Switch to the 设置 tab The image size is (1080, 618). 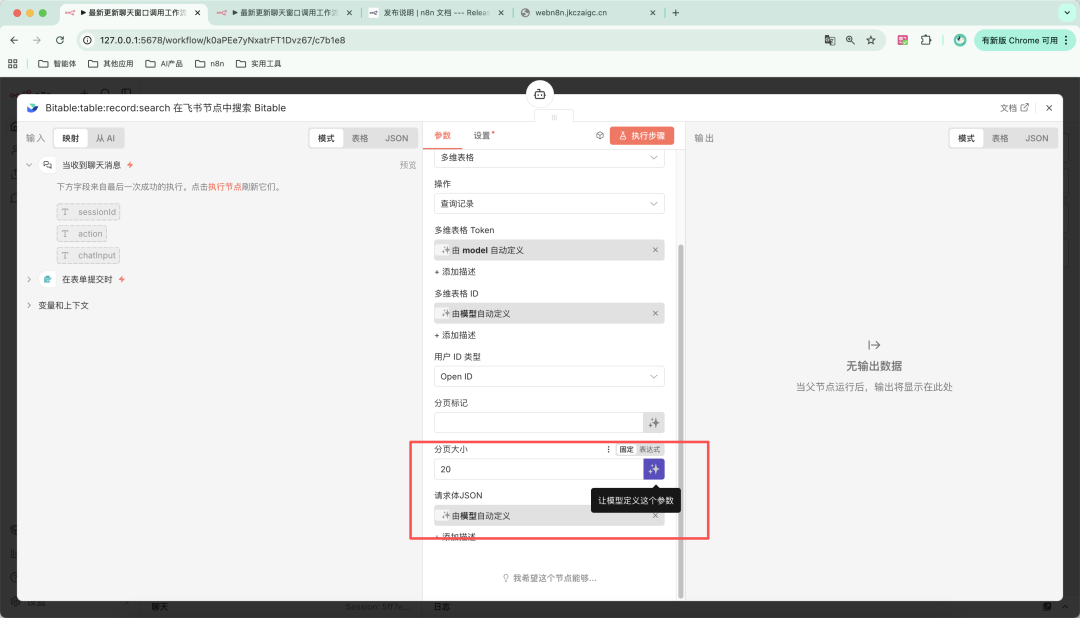point(483,136)
